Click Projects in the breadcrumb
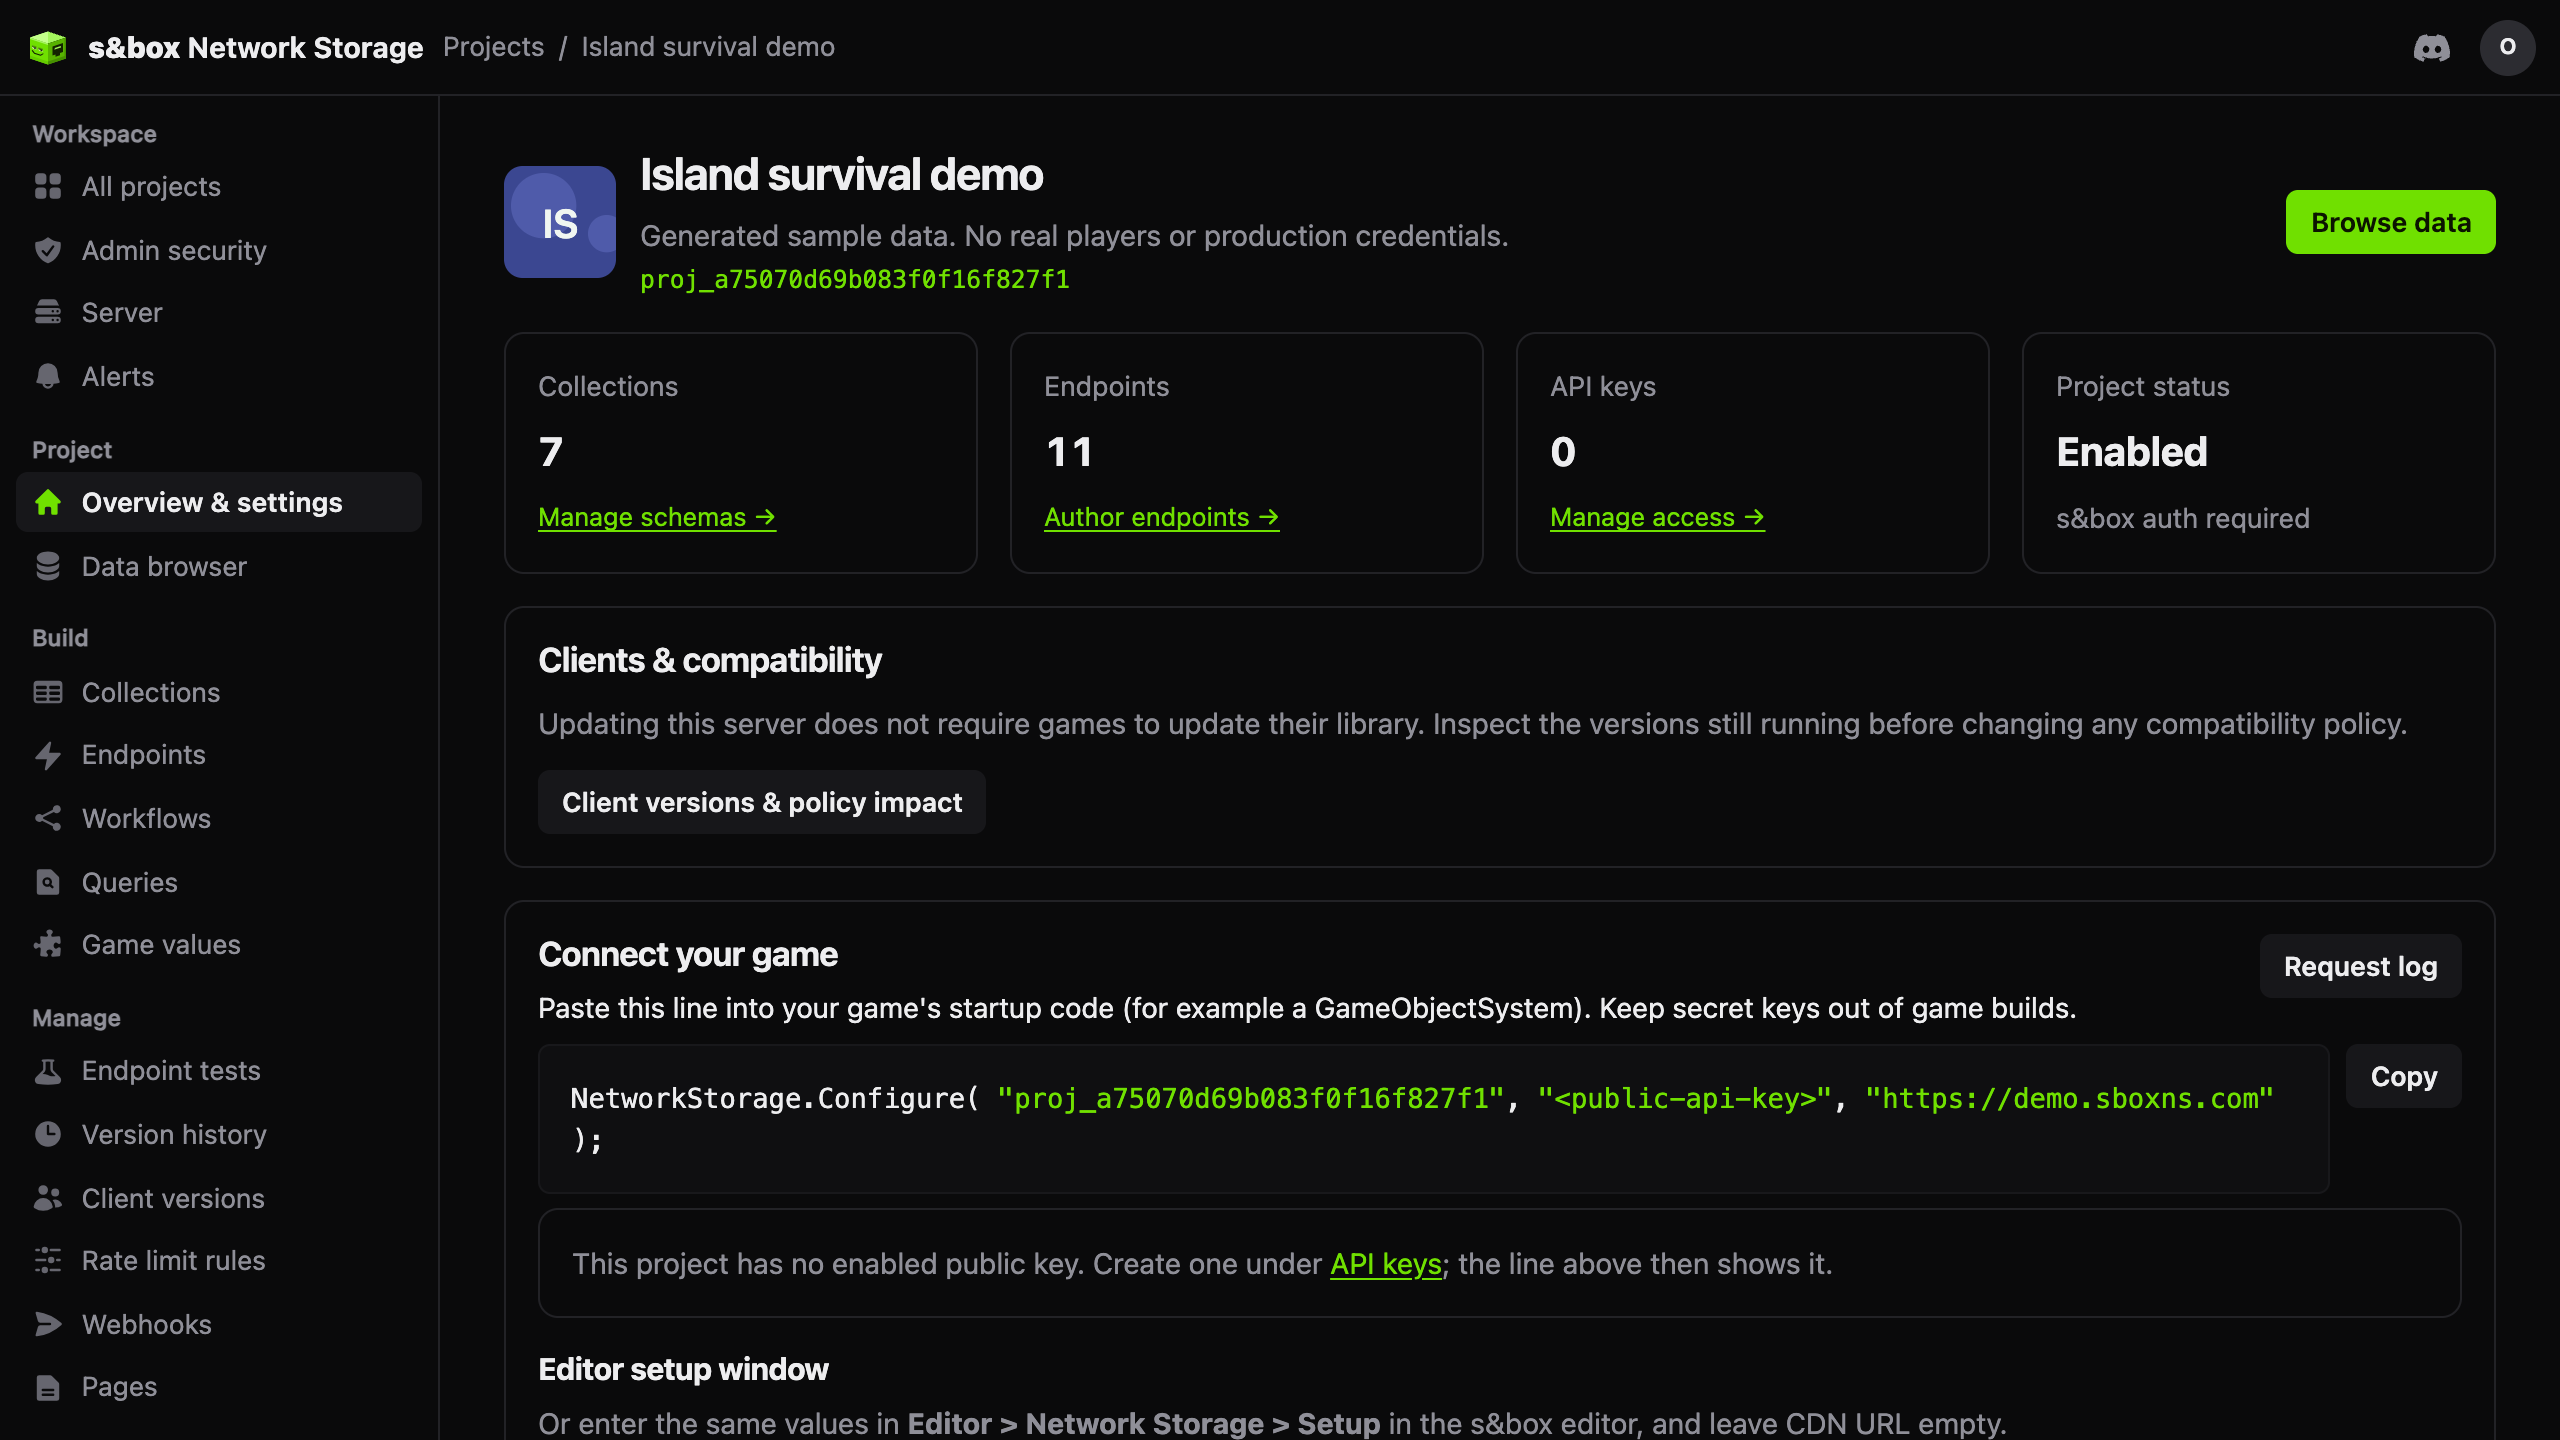 494,47
